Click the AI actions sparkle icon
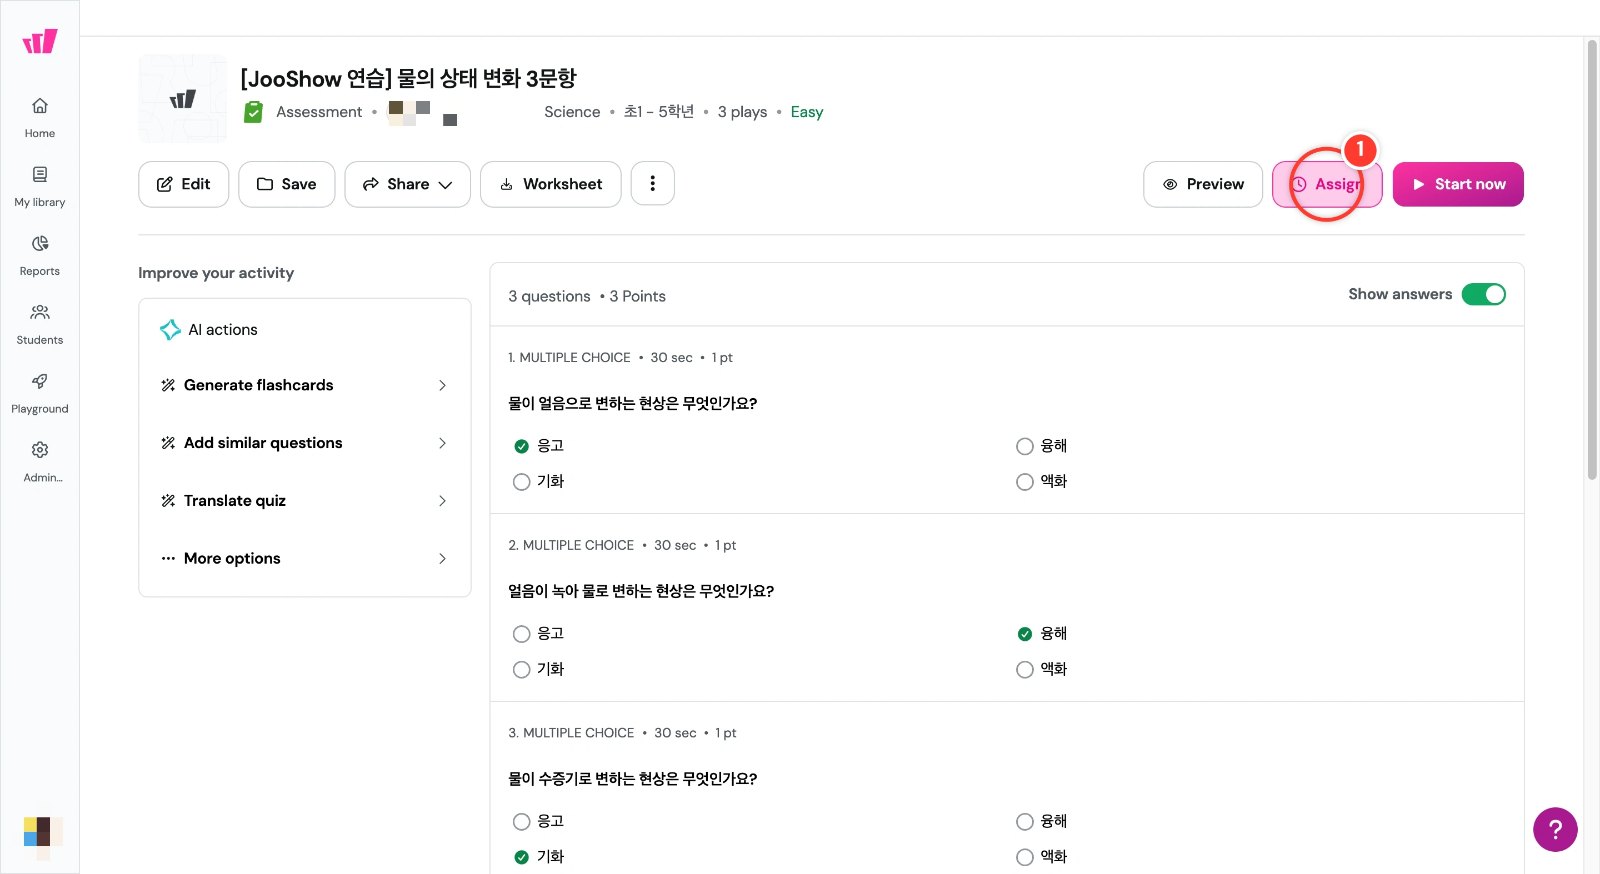Viewport: 1600px width, 874px height. (x=170, y=330)
